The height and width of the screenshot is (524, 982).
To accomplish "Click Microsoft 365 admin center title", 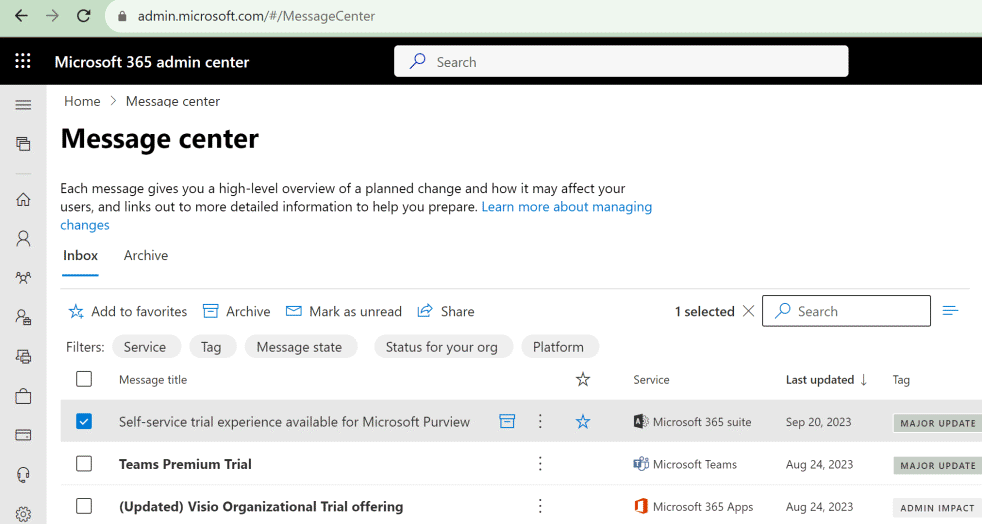I will pyautogui.click(x=152, y=62).
